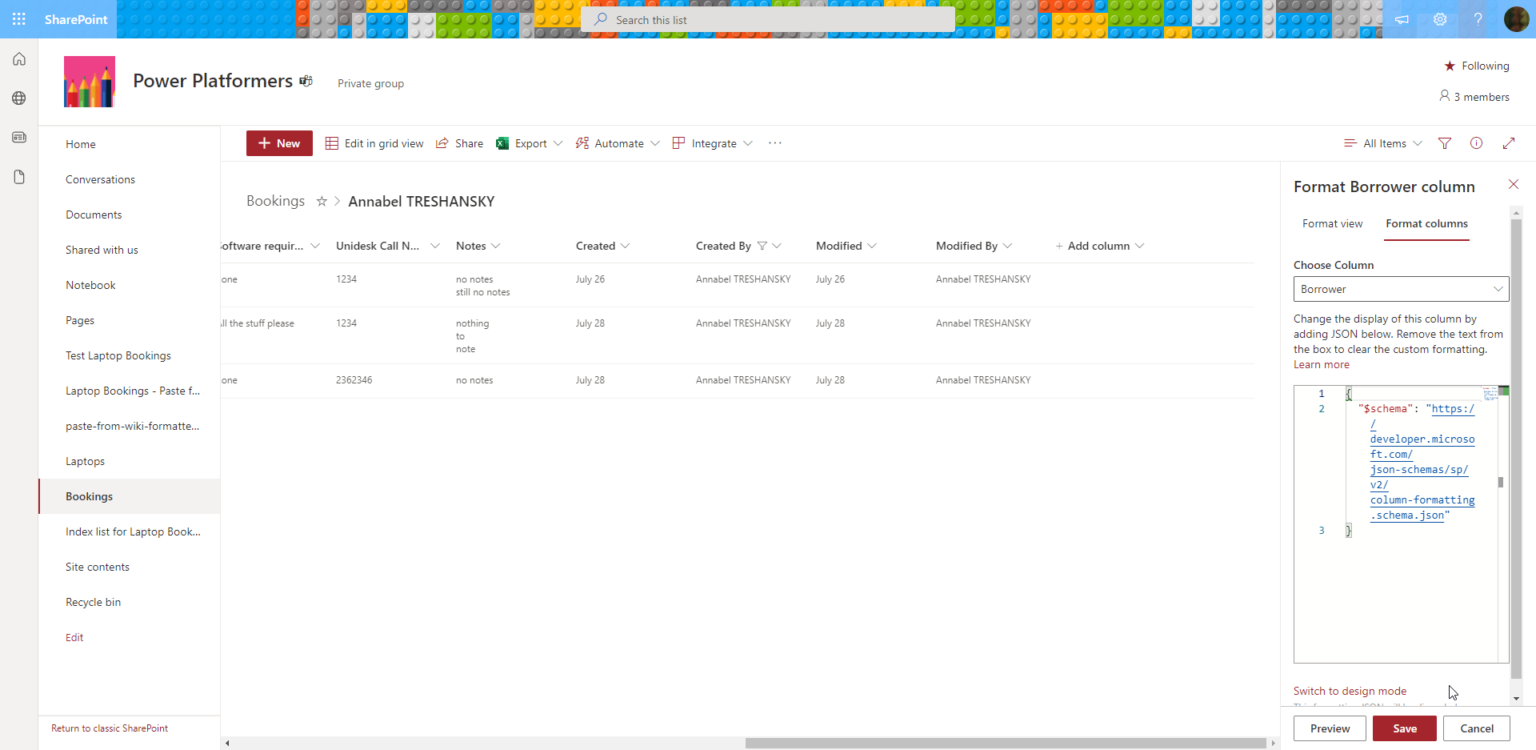Open the filter pane funnel icon
This screenshot has width=1536, height=750.
(x=1444, y=143)
